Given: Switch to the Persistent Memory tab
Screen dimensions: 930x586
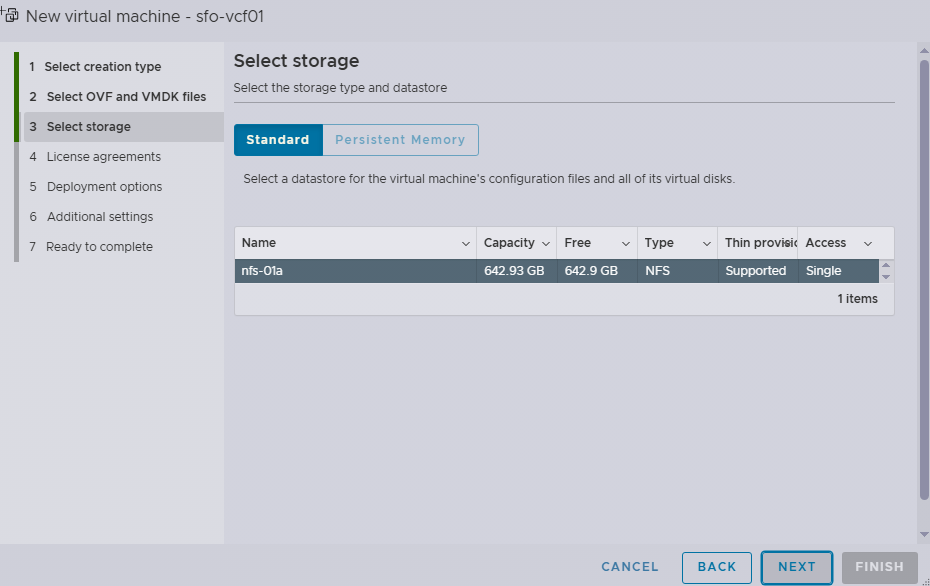Looking at the screenshot, I should [x=400, y=140].
